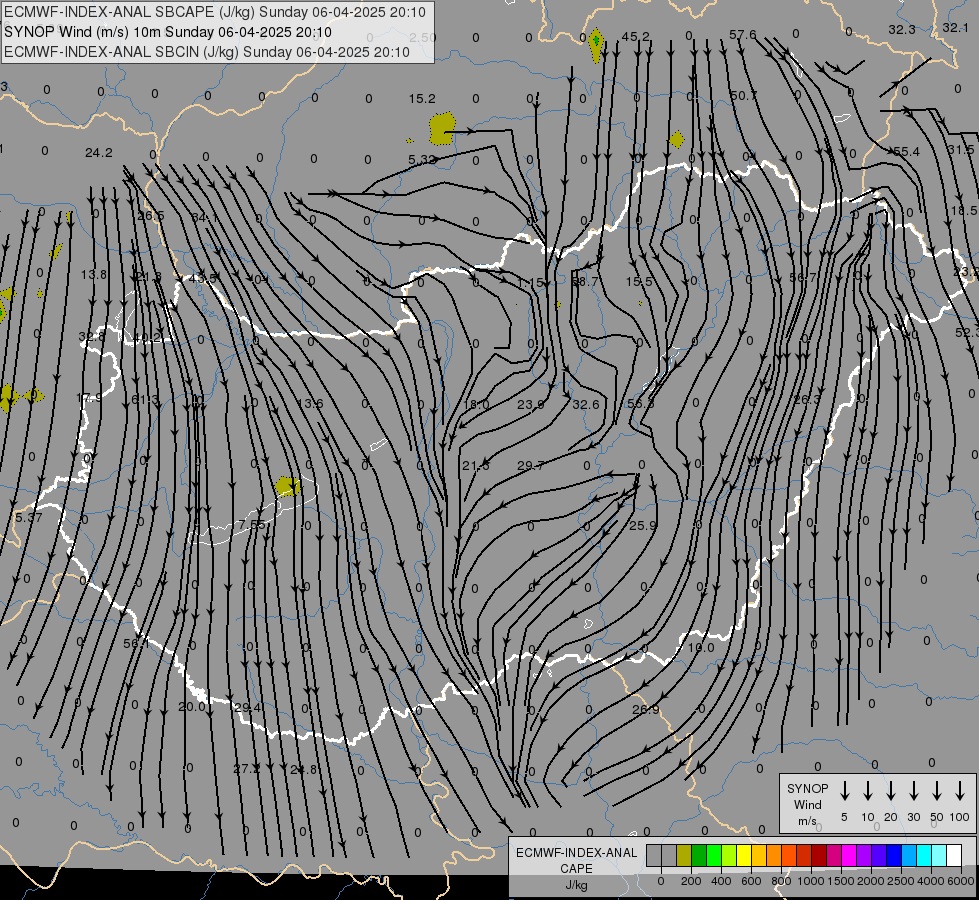The width and height of the screenshot is (979, 900).
Task: Click the map value 23.9
Action: click(531, 405)
